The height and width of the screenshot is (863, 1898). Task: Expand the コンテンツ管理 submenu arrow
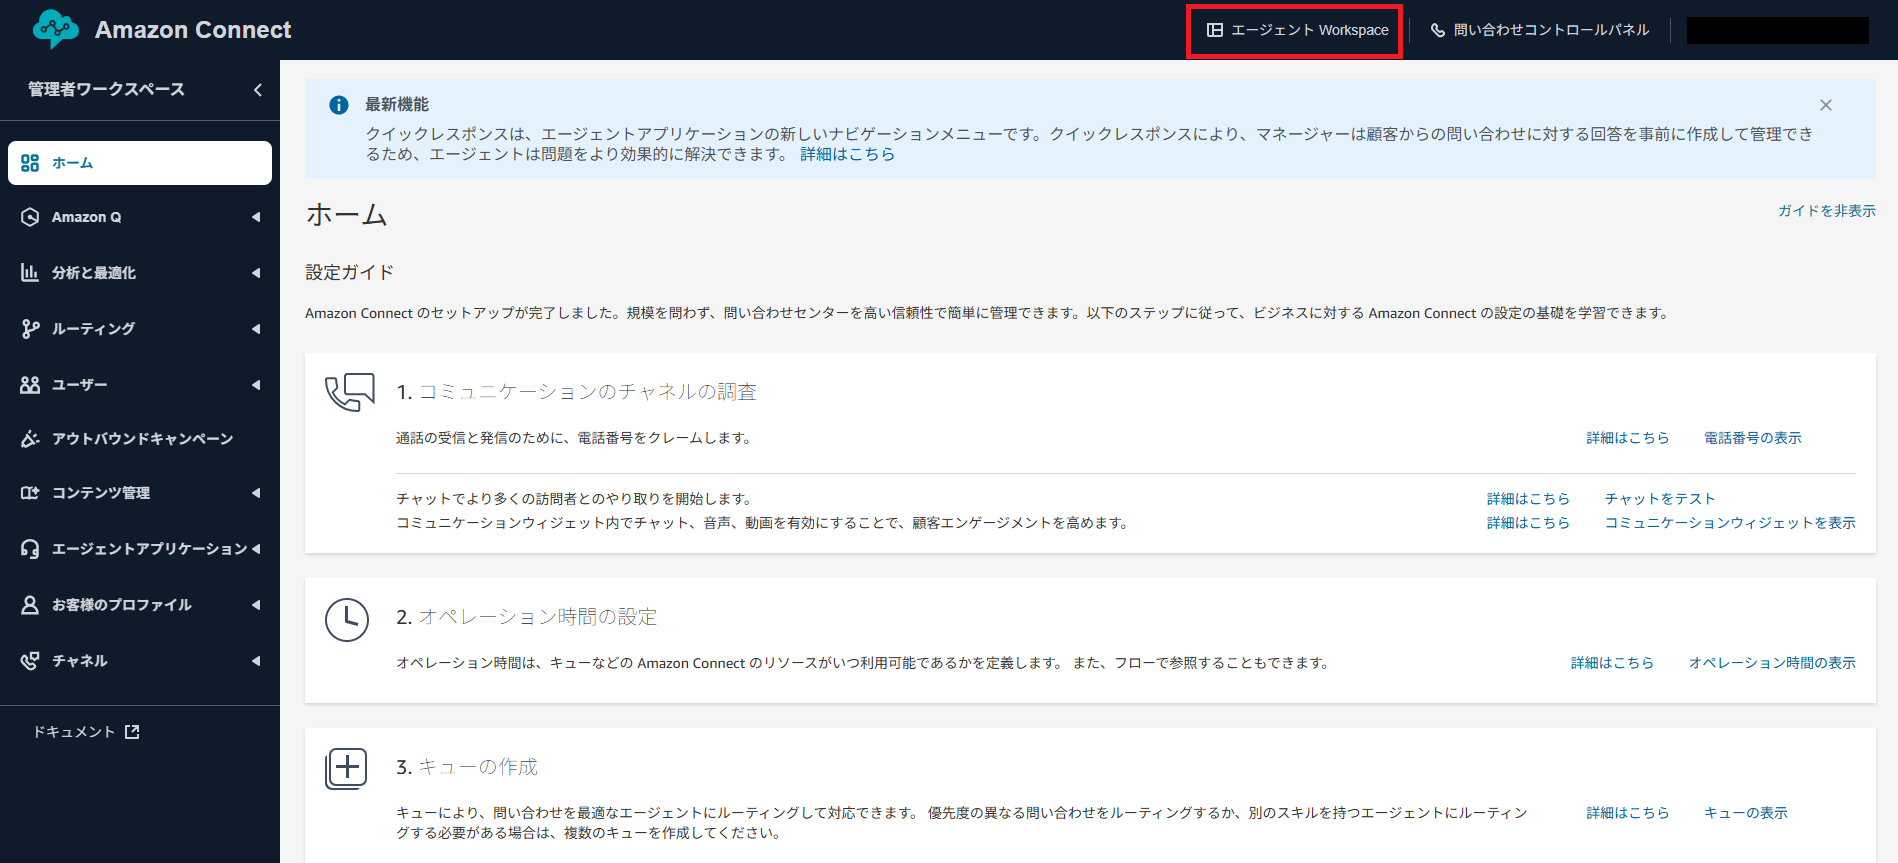click(x=256, y=493)
